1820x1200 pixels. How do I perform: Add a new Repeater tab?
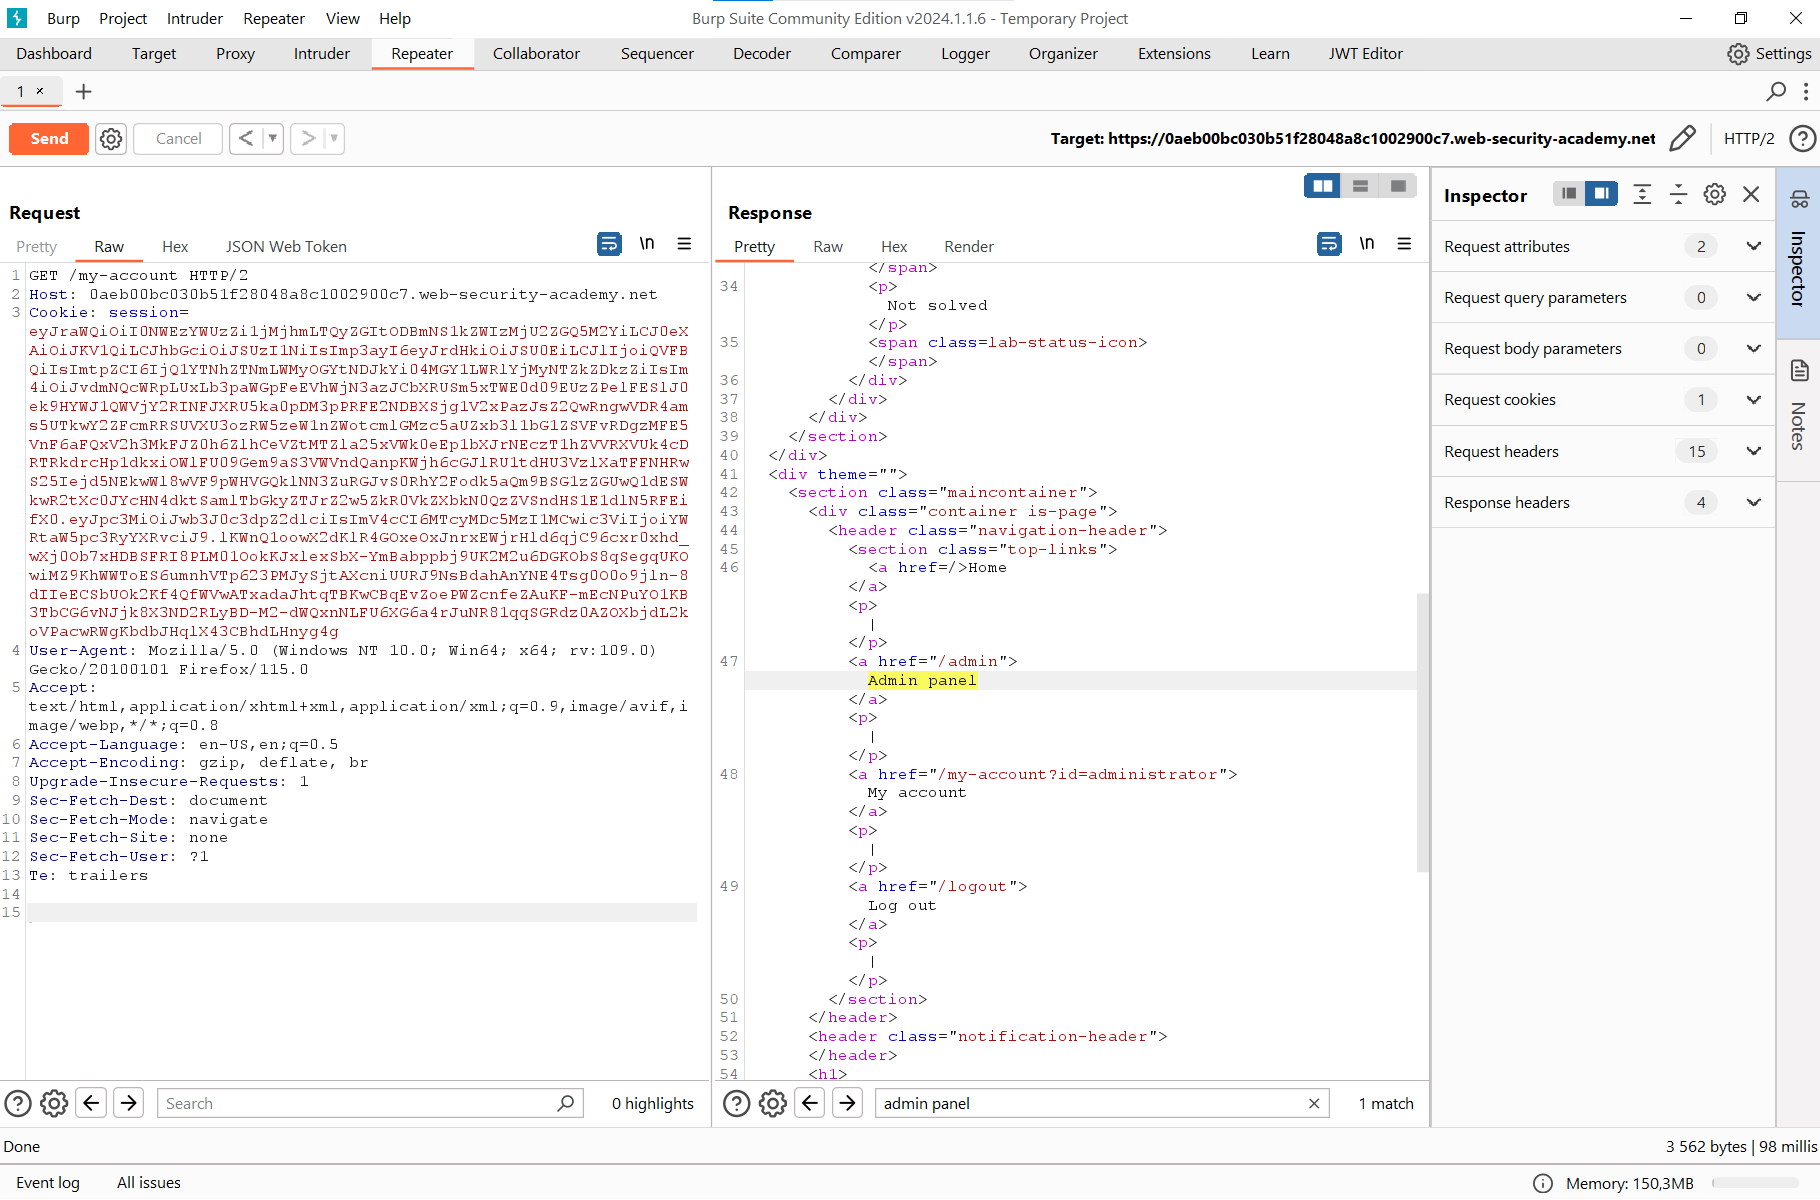(84, 92)
